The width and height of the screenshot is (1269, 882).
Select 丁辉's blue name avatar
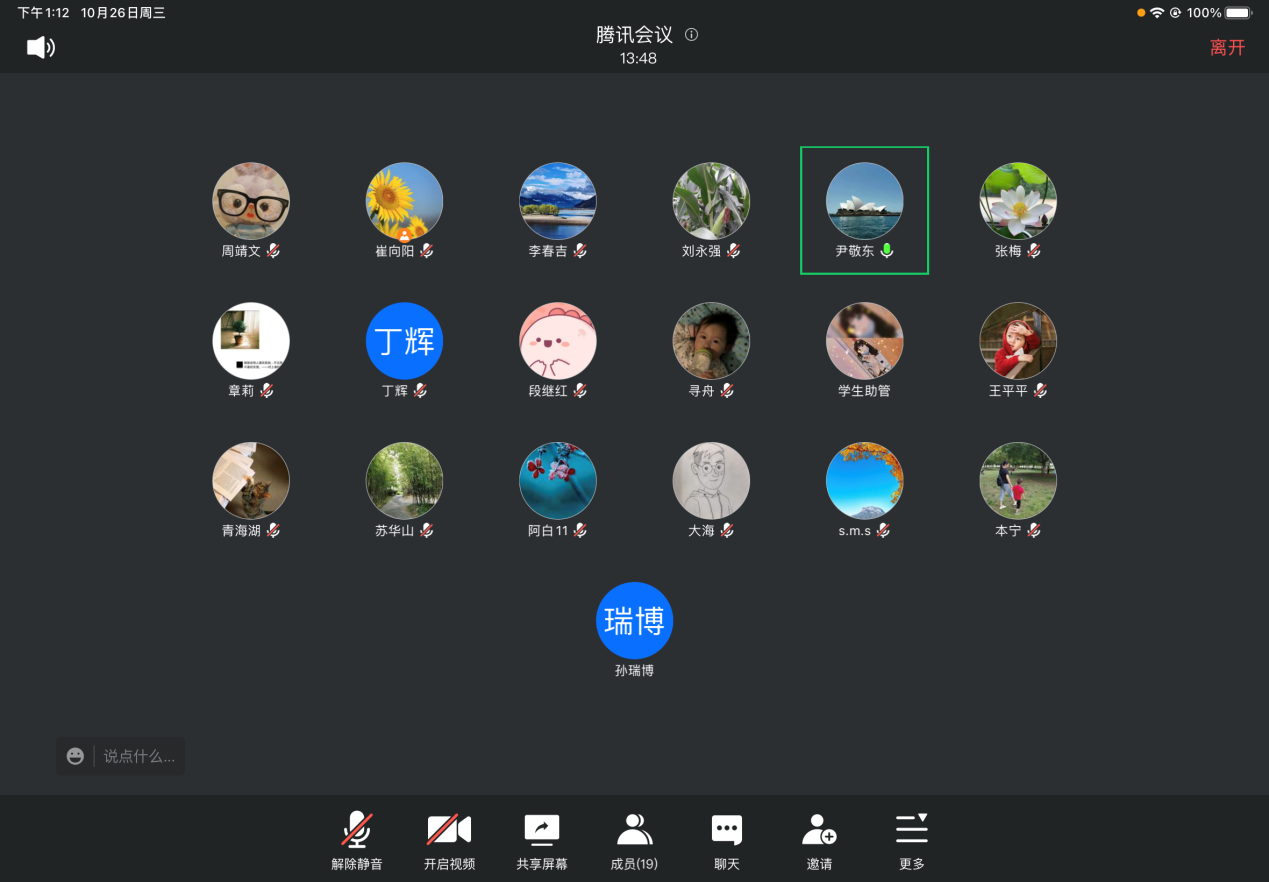[404, 341]
